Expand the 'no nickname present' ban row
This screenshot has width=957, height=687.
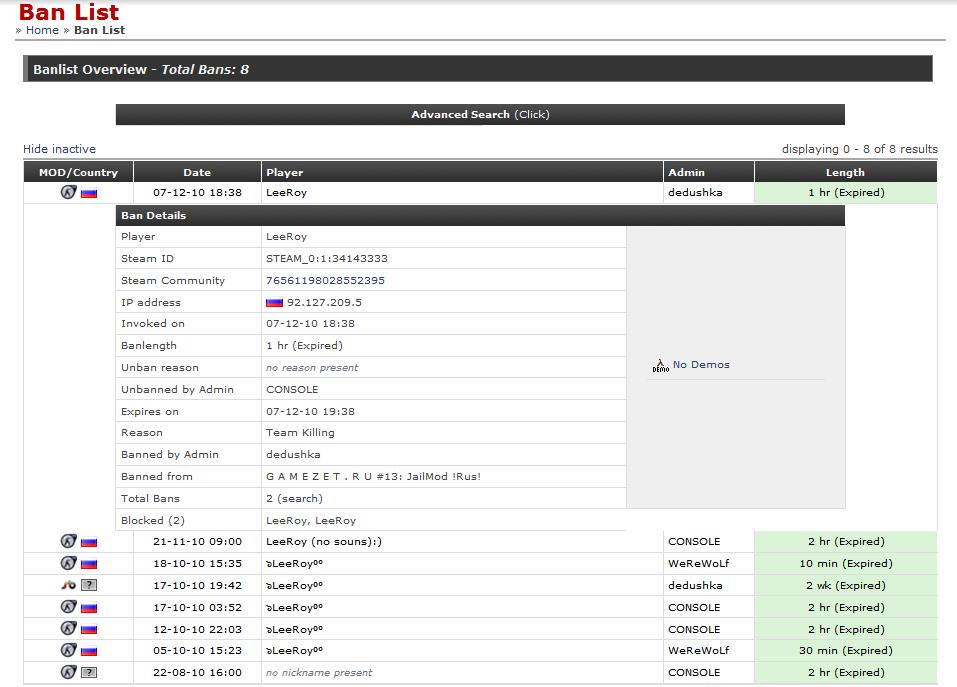coord(480,673)
